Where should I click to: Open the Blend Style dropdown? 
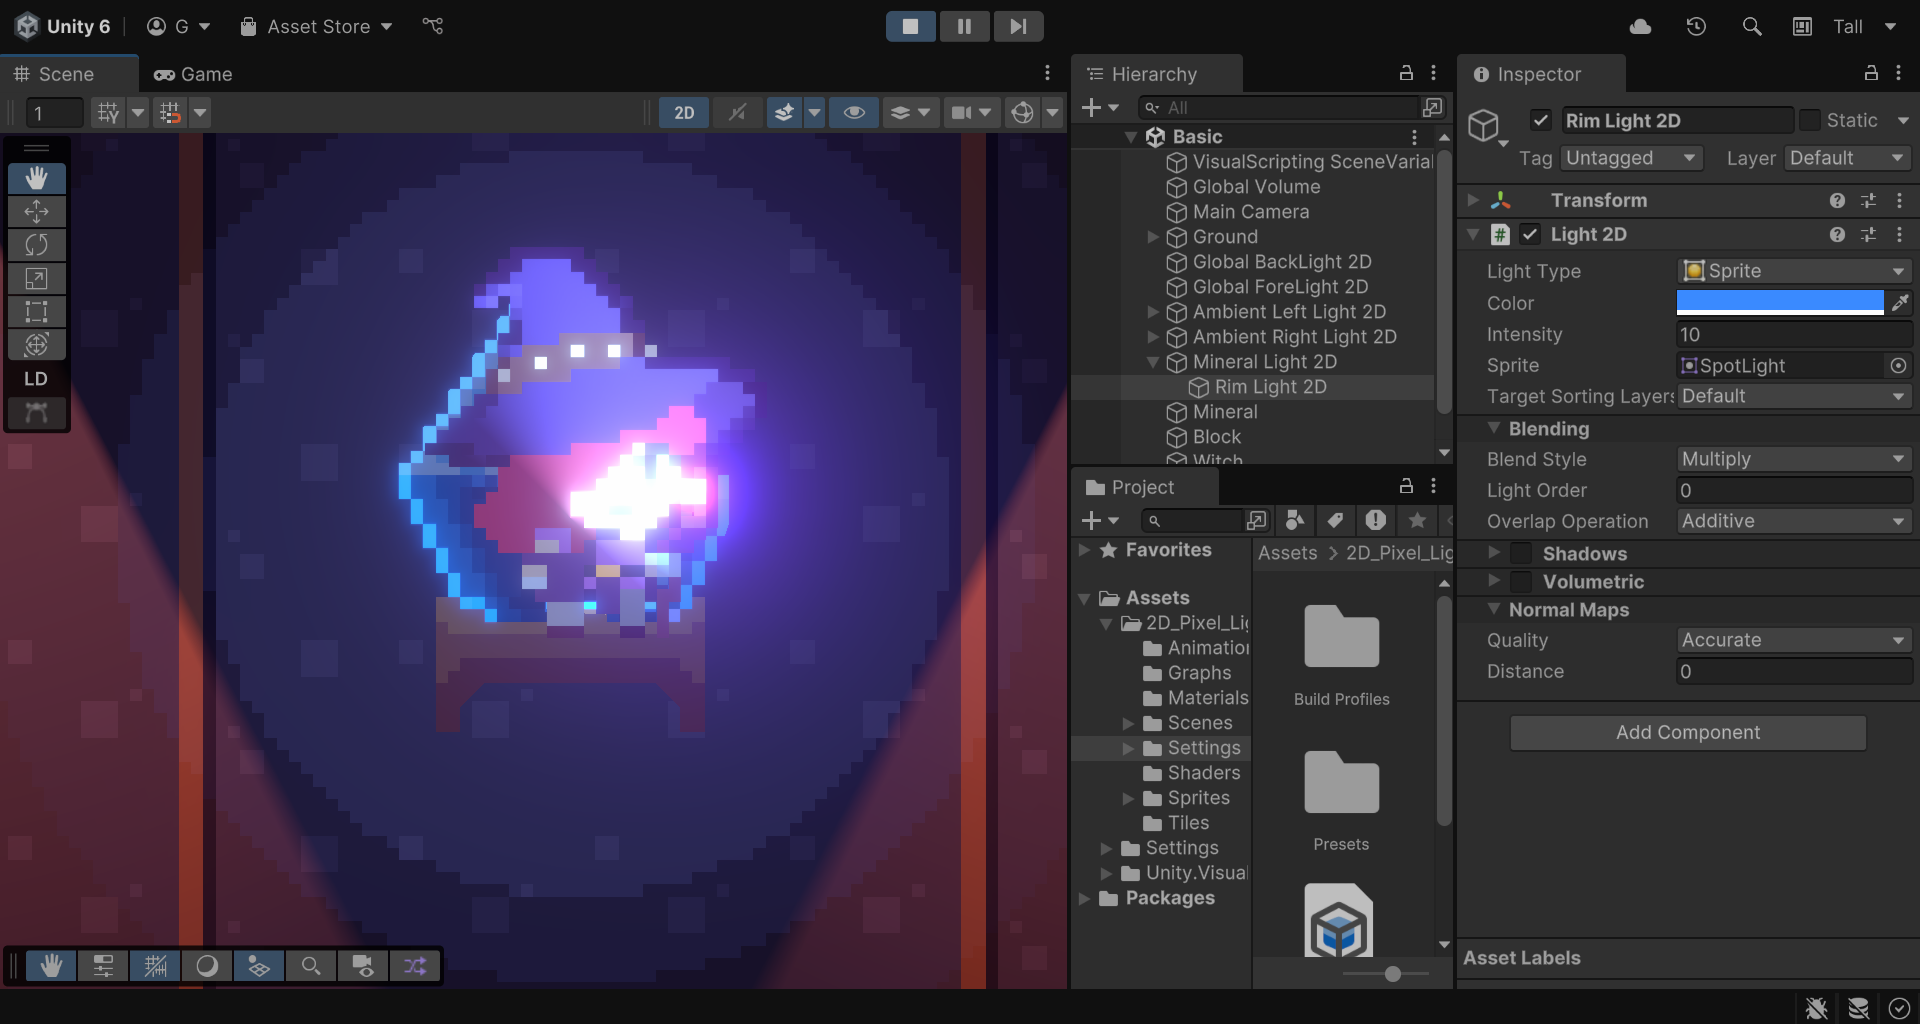coord(1794,459)
